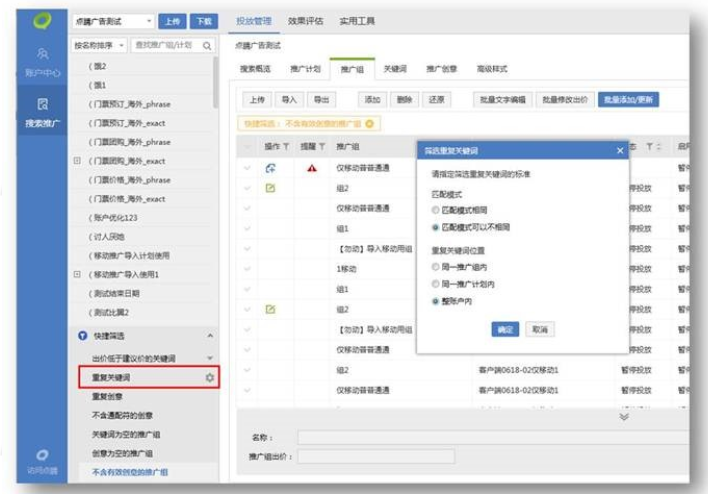Switch to the 效果评估 top tab

click(x=306, y=21)
